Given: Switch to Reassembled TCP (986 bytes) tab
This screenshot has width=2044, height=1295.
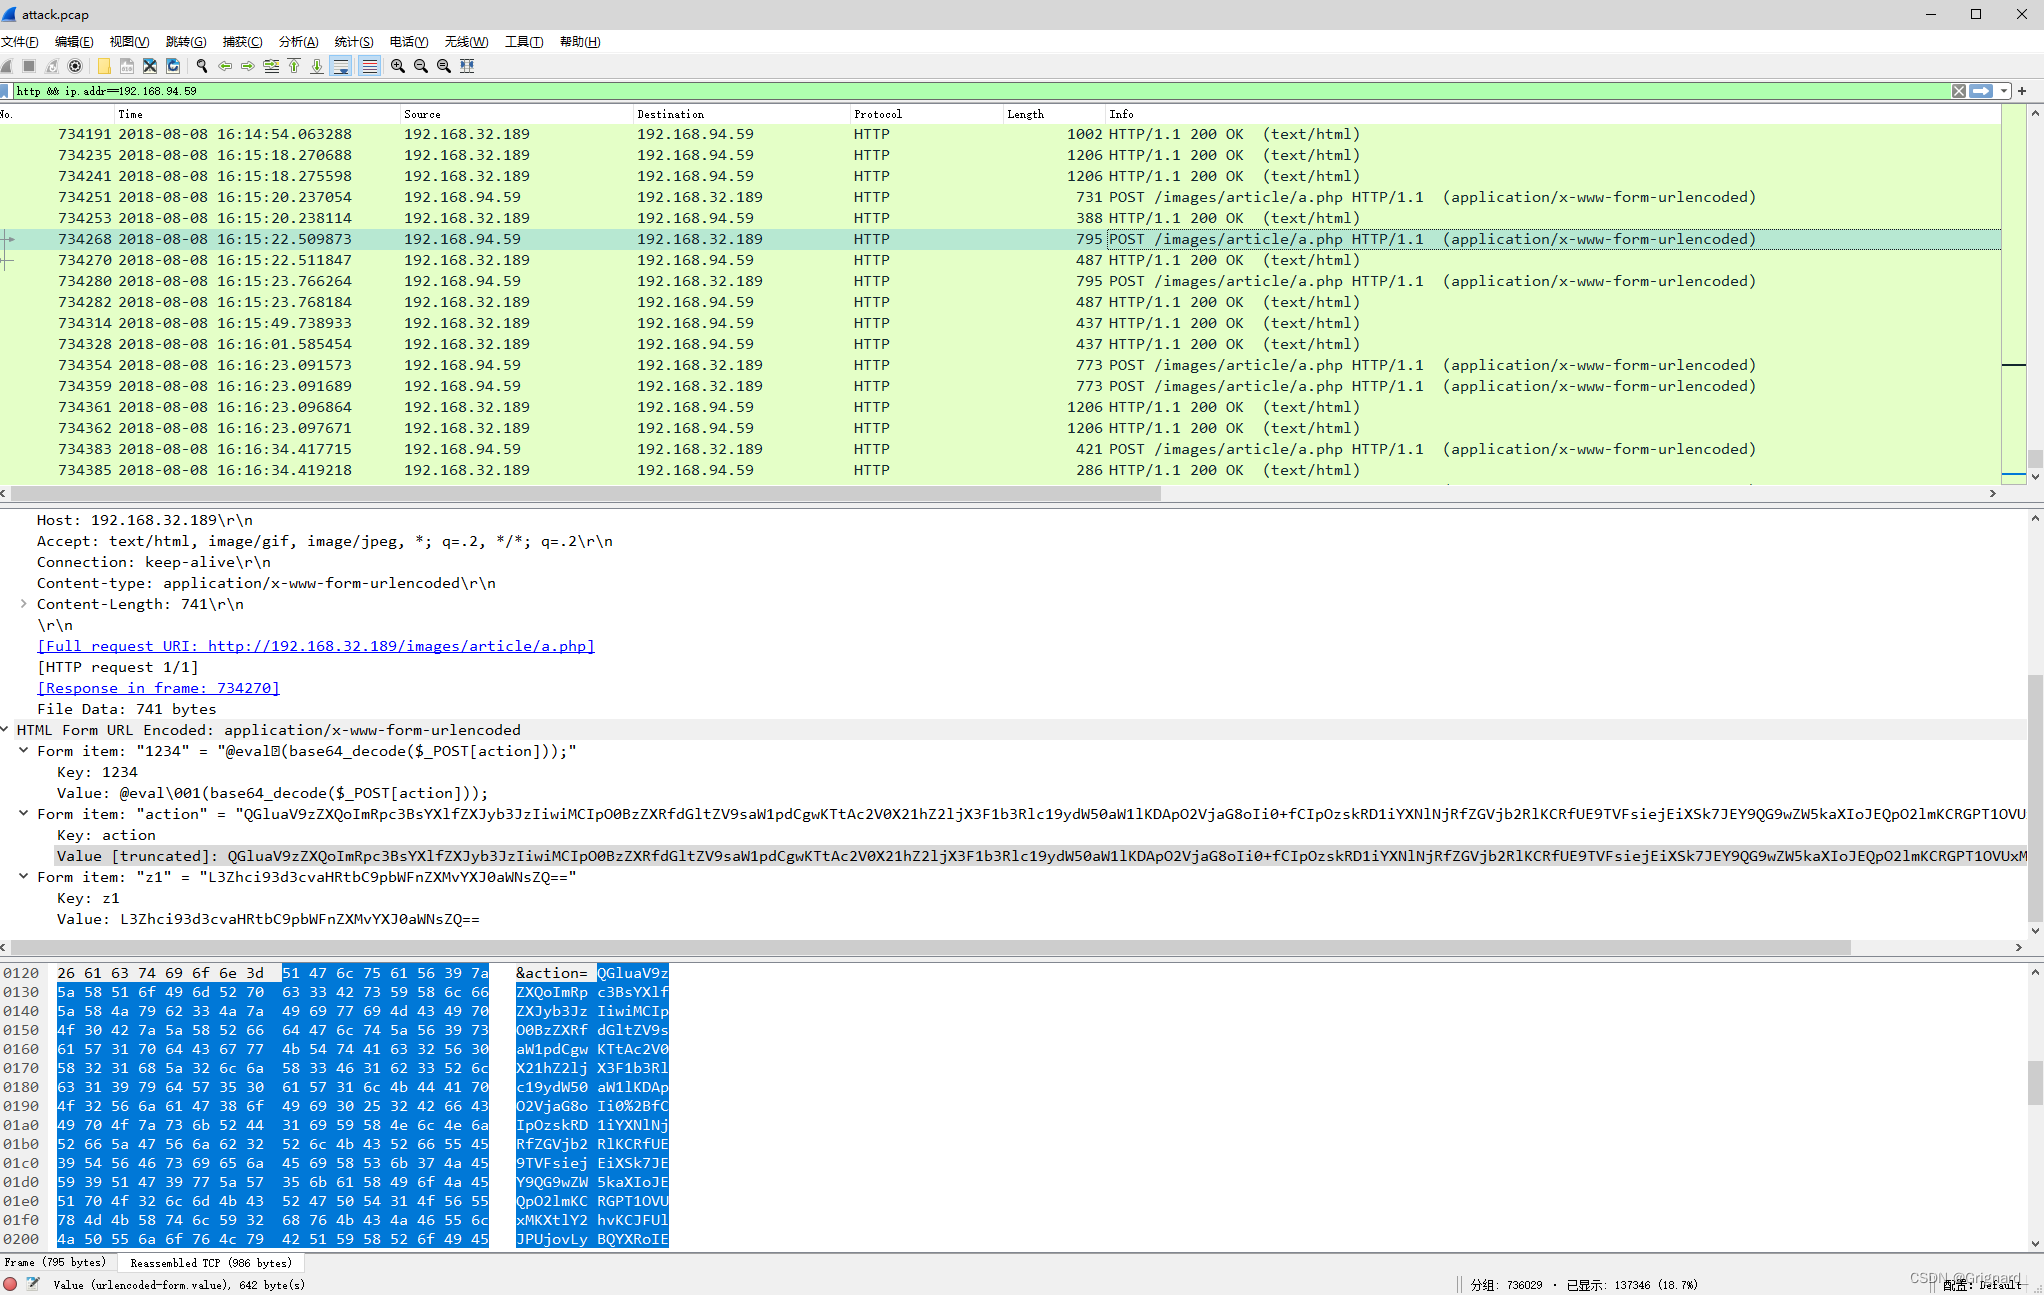Looking at the screenshot, I should click(x=211, y=1262).
